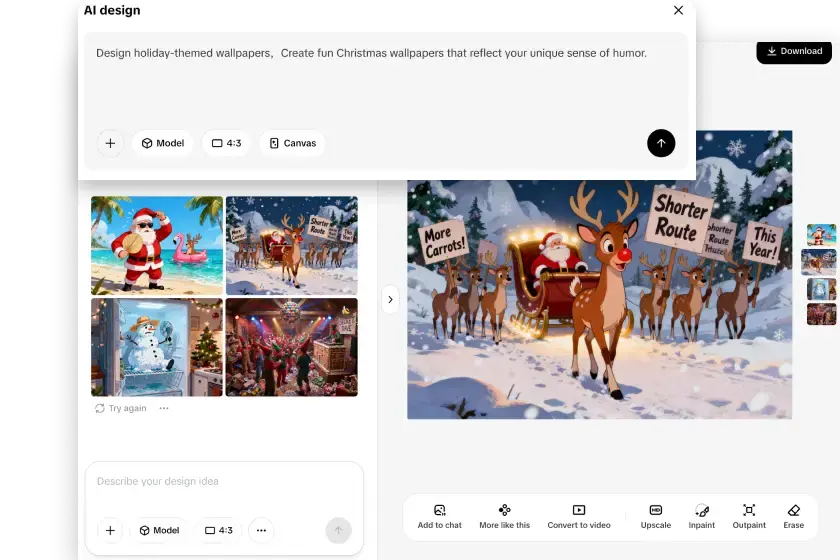
Task: Click the Upscale tool
Action: click(656, 517)
